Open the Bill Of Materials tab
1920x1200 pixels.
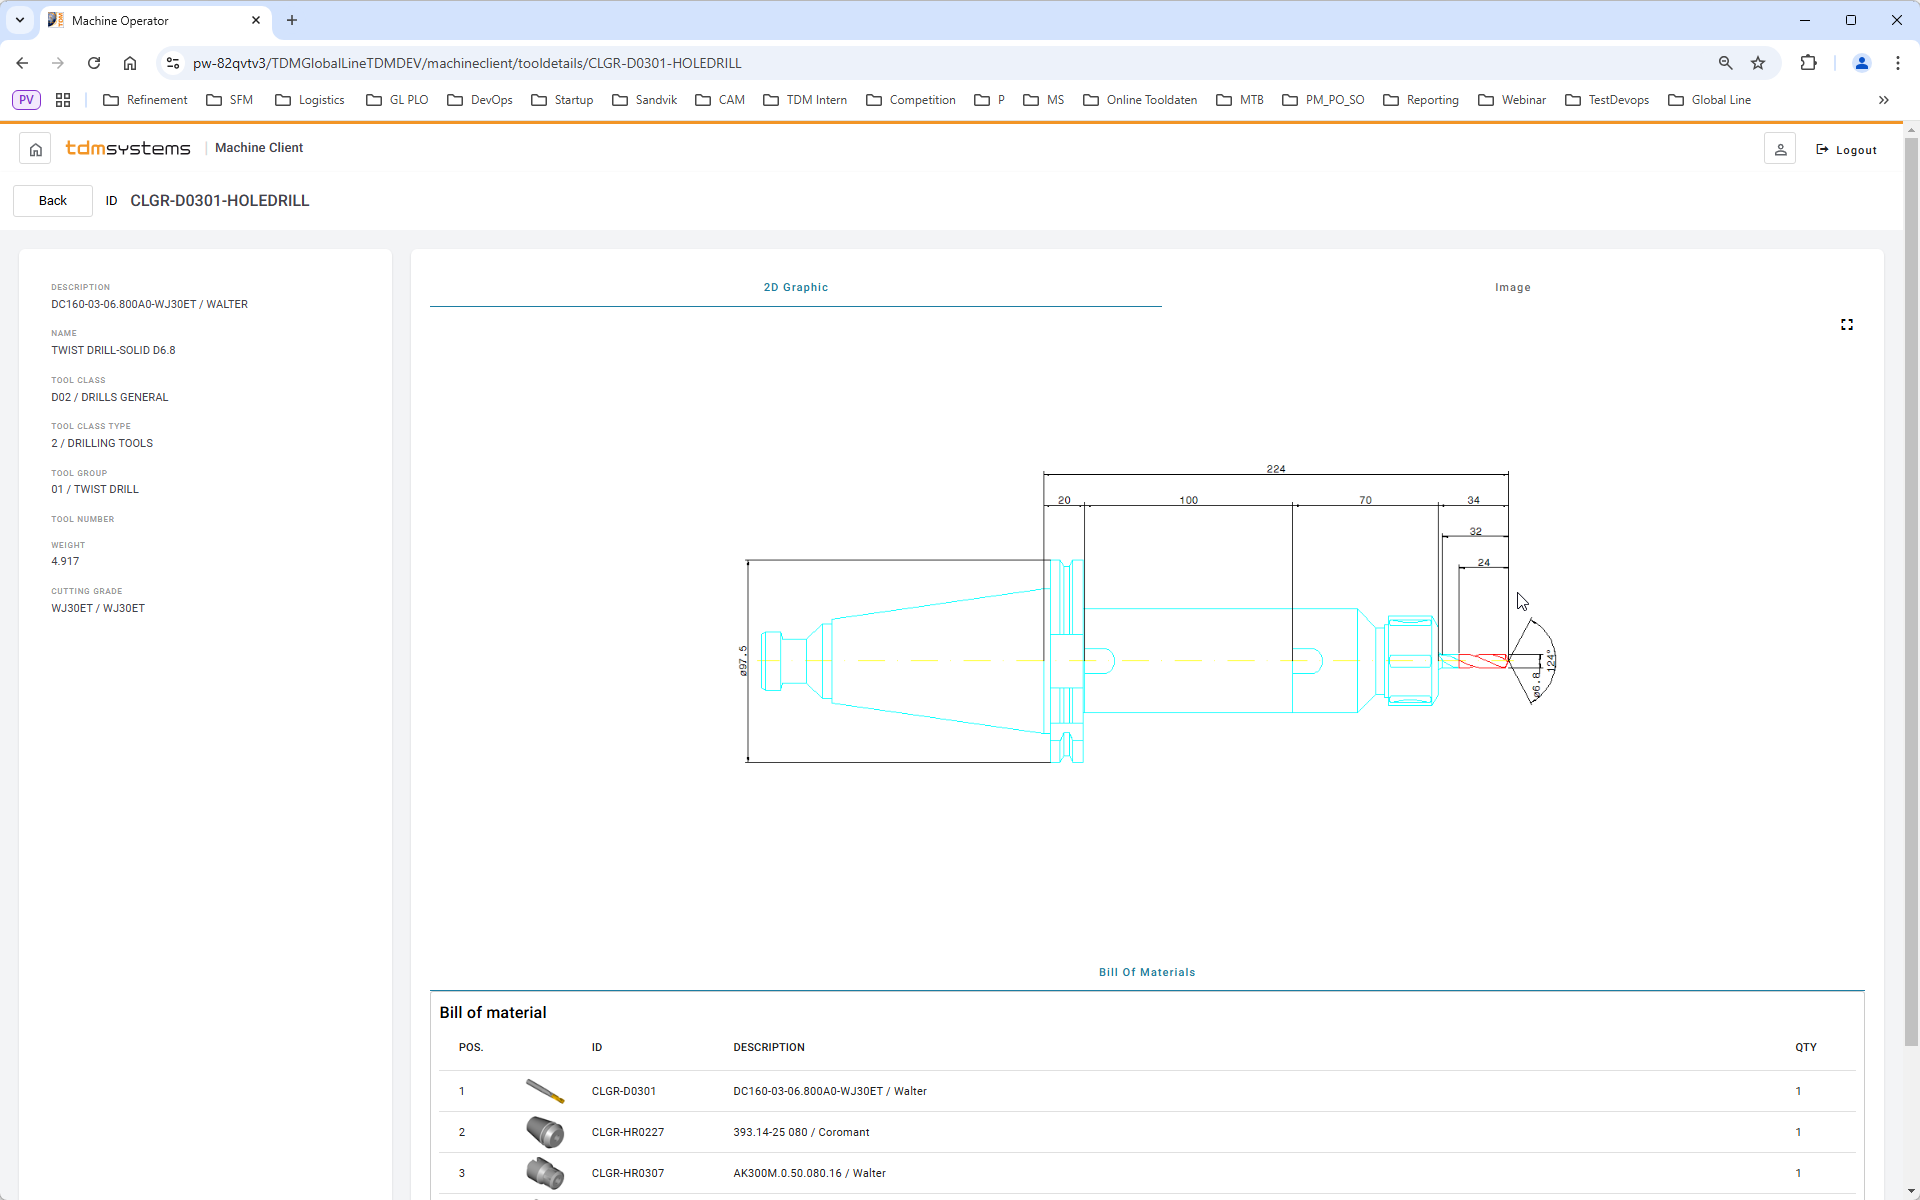click(x=1146, y=972)
